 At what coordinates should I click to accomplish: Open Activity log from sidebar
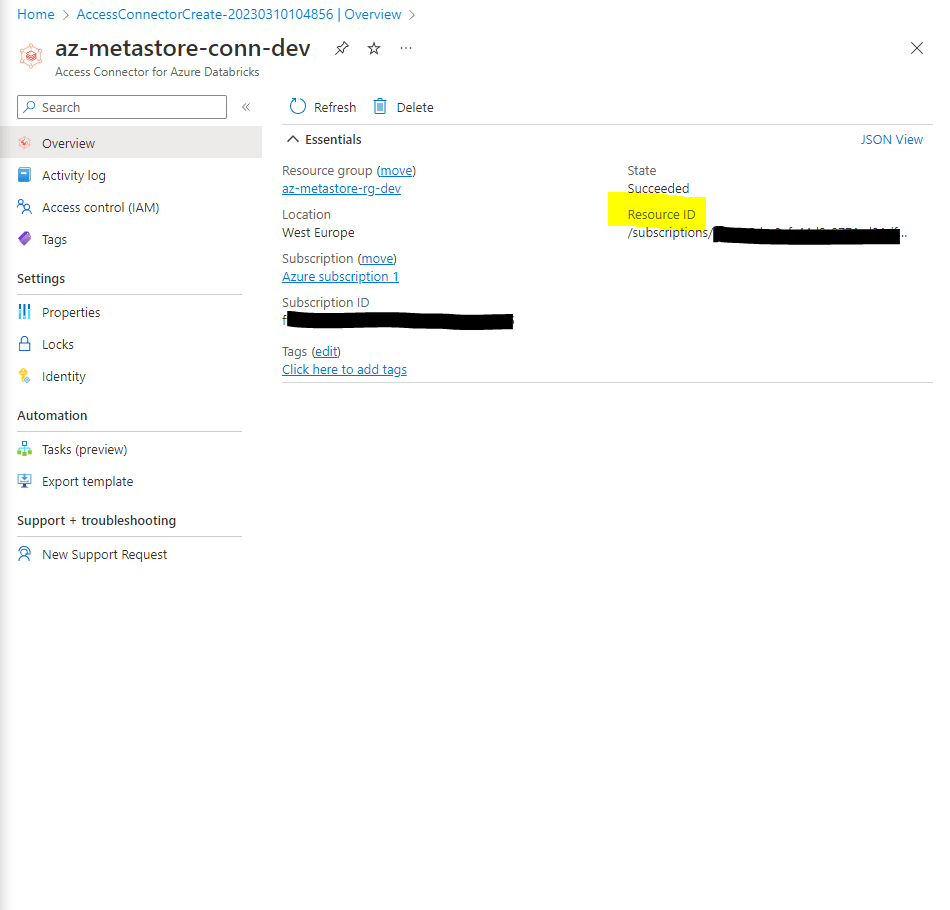pyautogui.click(x=73, y=175)
